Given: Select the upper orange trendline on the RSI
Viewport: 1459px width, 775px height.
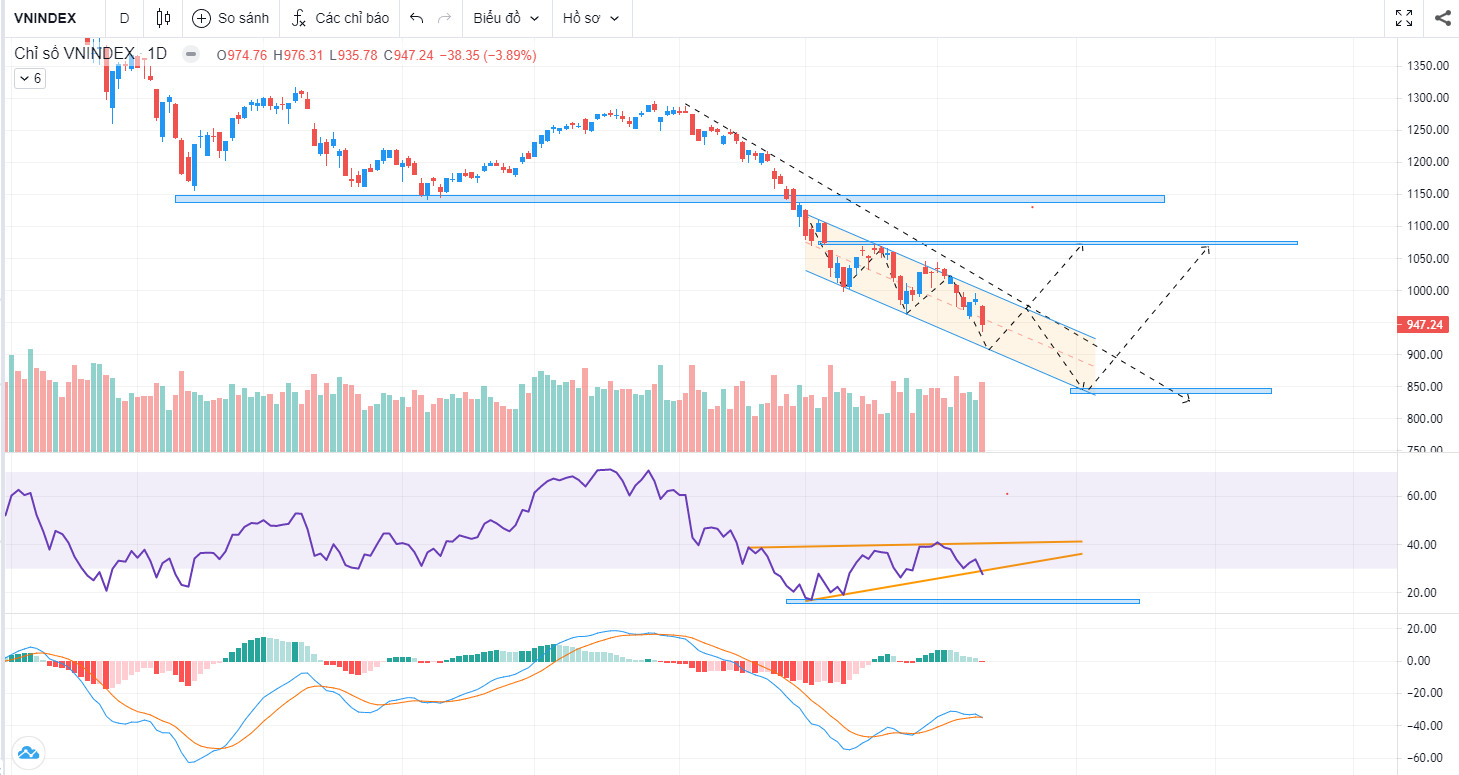Looking at the screenshot, I should 914,544.
